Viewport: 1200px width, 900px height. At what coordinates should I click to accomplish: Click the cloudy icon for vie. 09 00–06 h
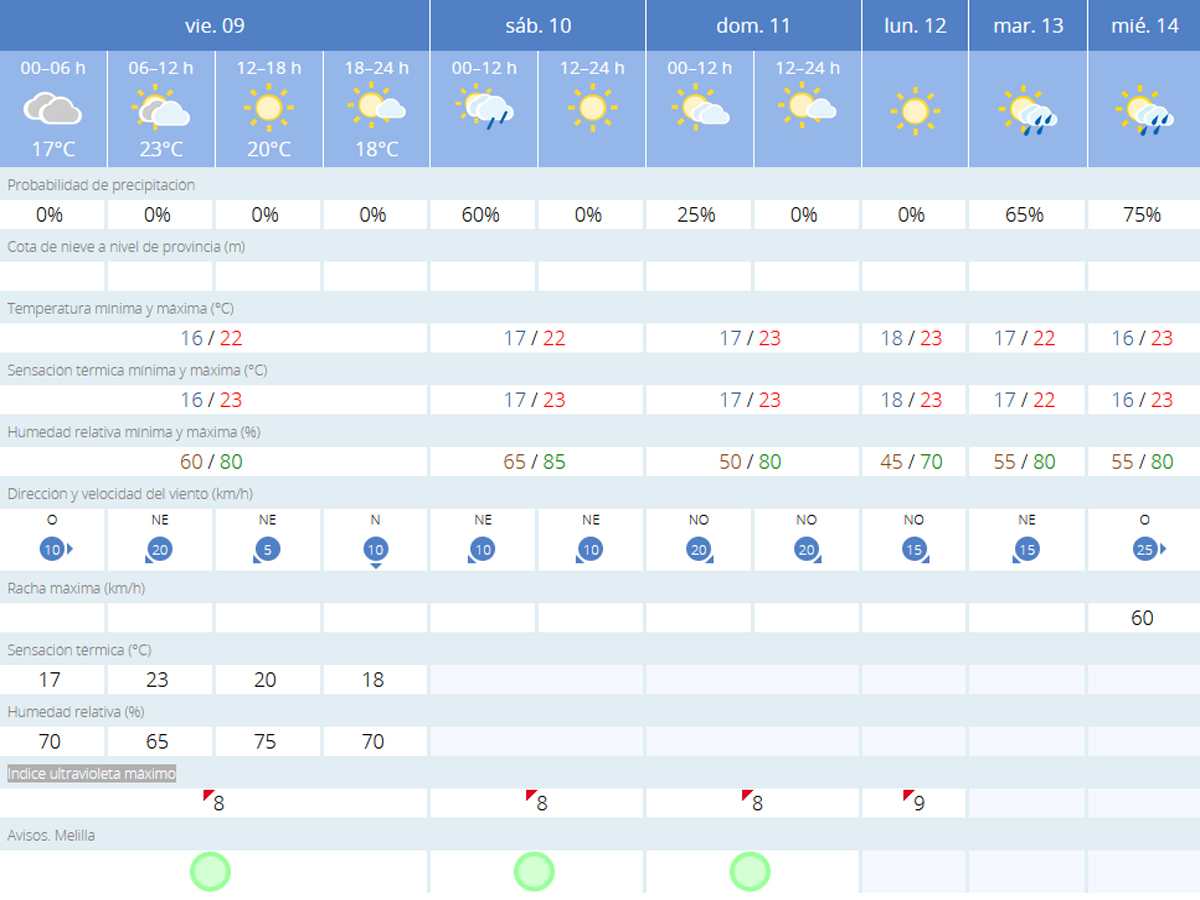point(52,109)
